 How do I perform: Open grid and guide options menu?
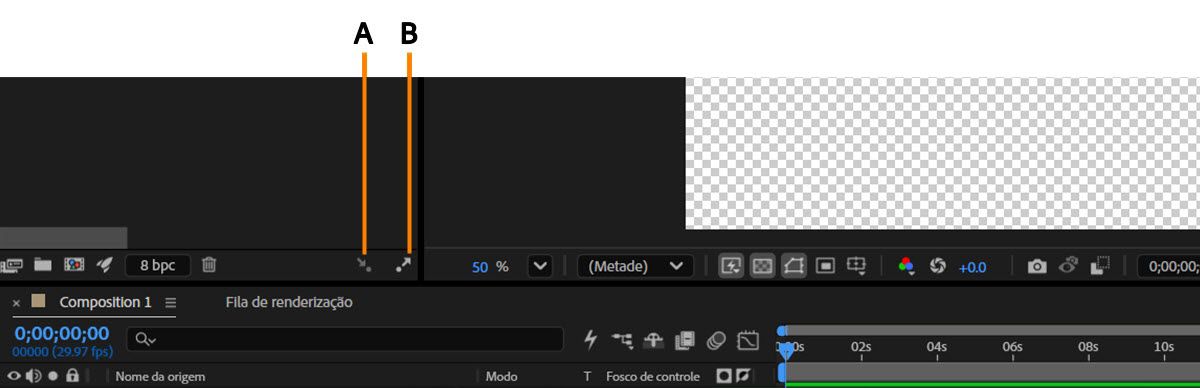pos(857,266)
